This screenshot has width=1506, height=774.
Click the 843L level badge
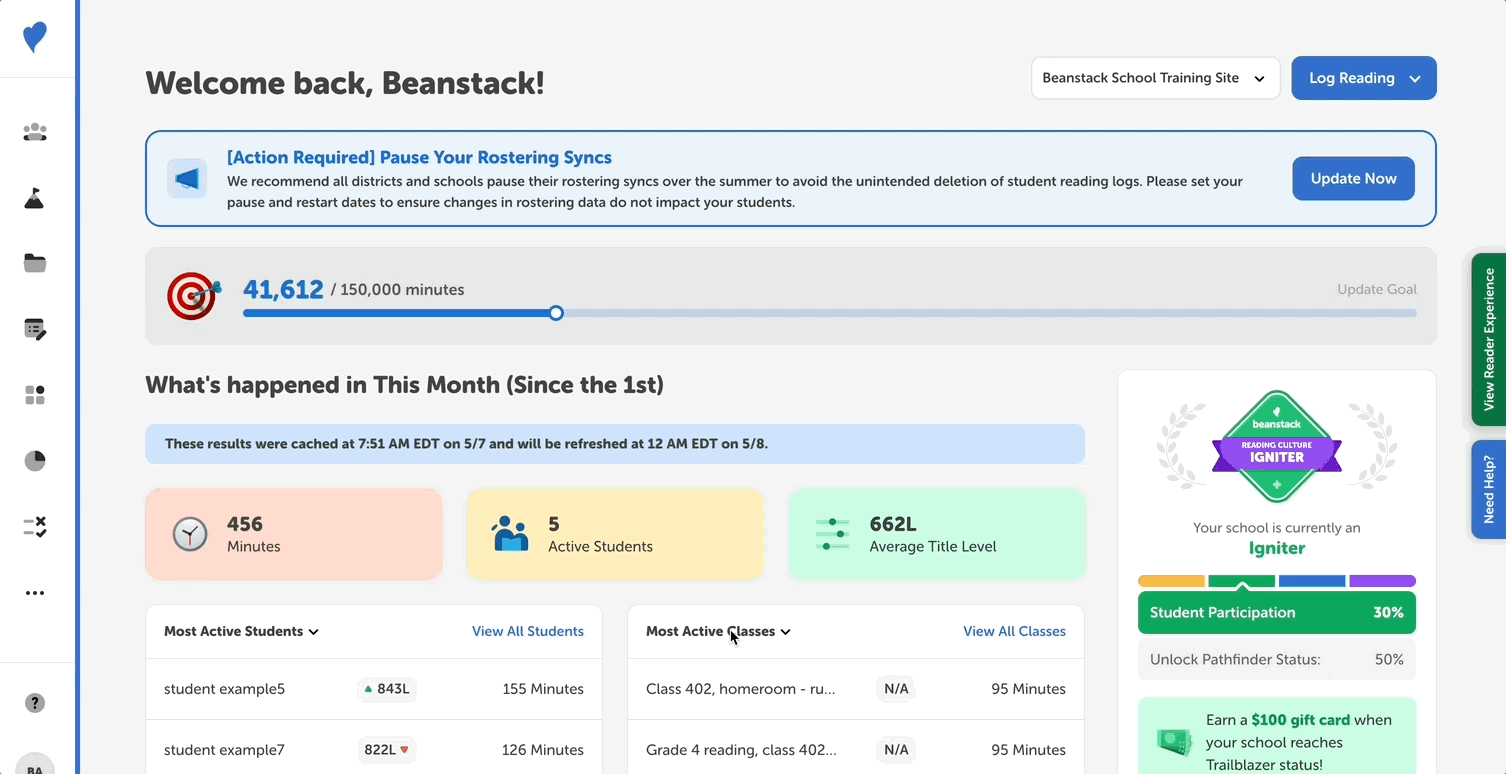pos(386,689)
